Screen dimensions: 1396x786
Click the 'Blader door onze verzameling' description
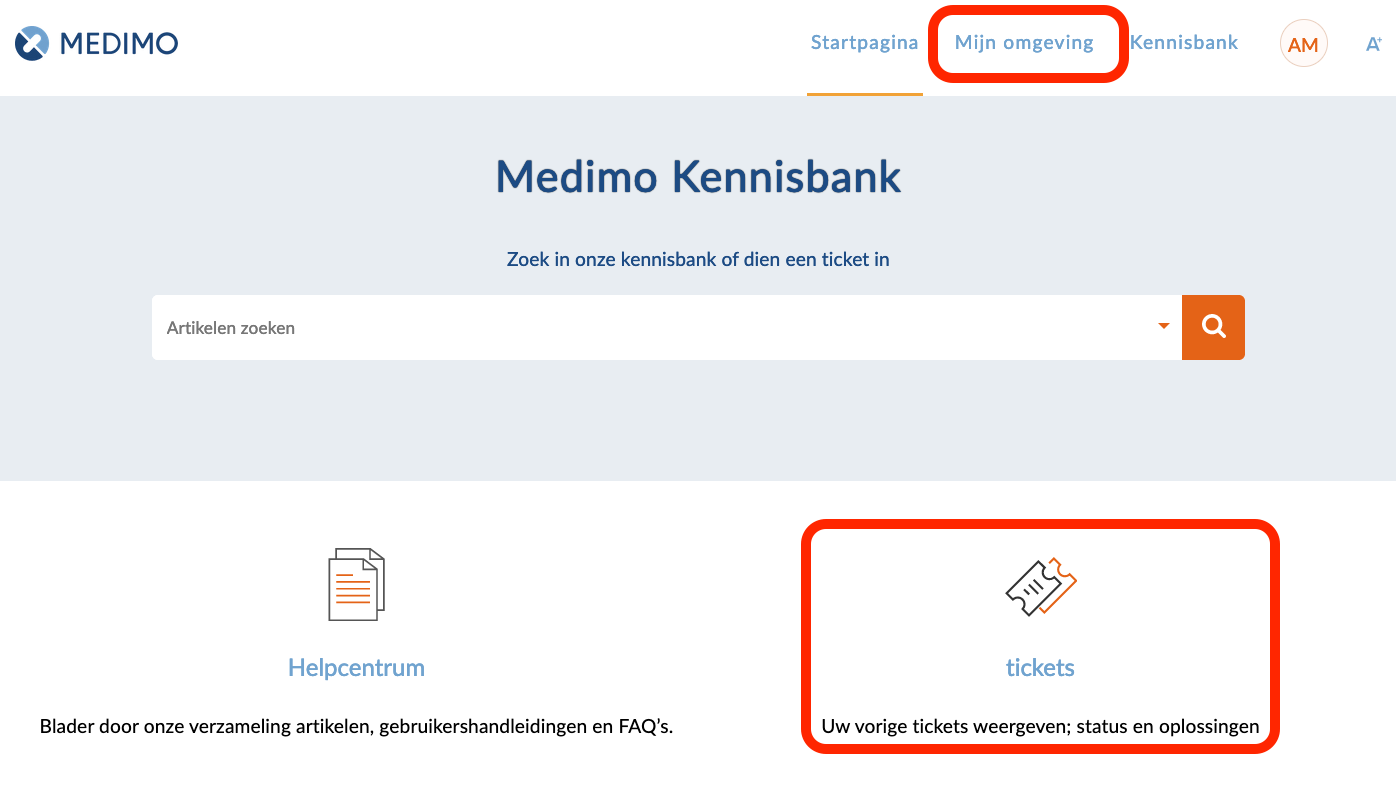click(356, 727)
